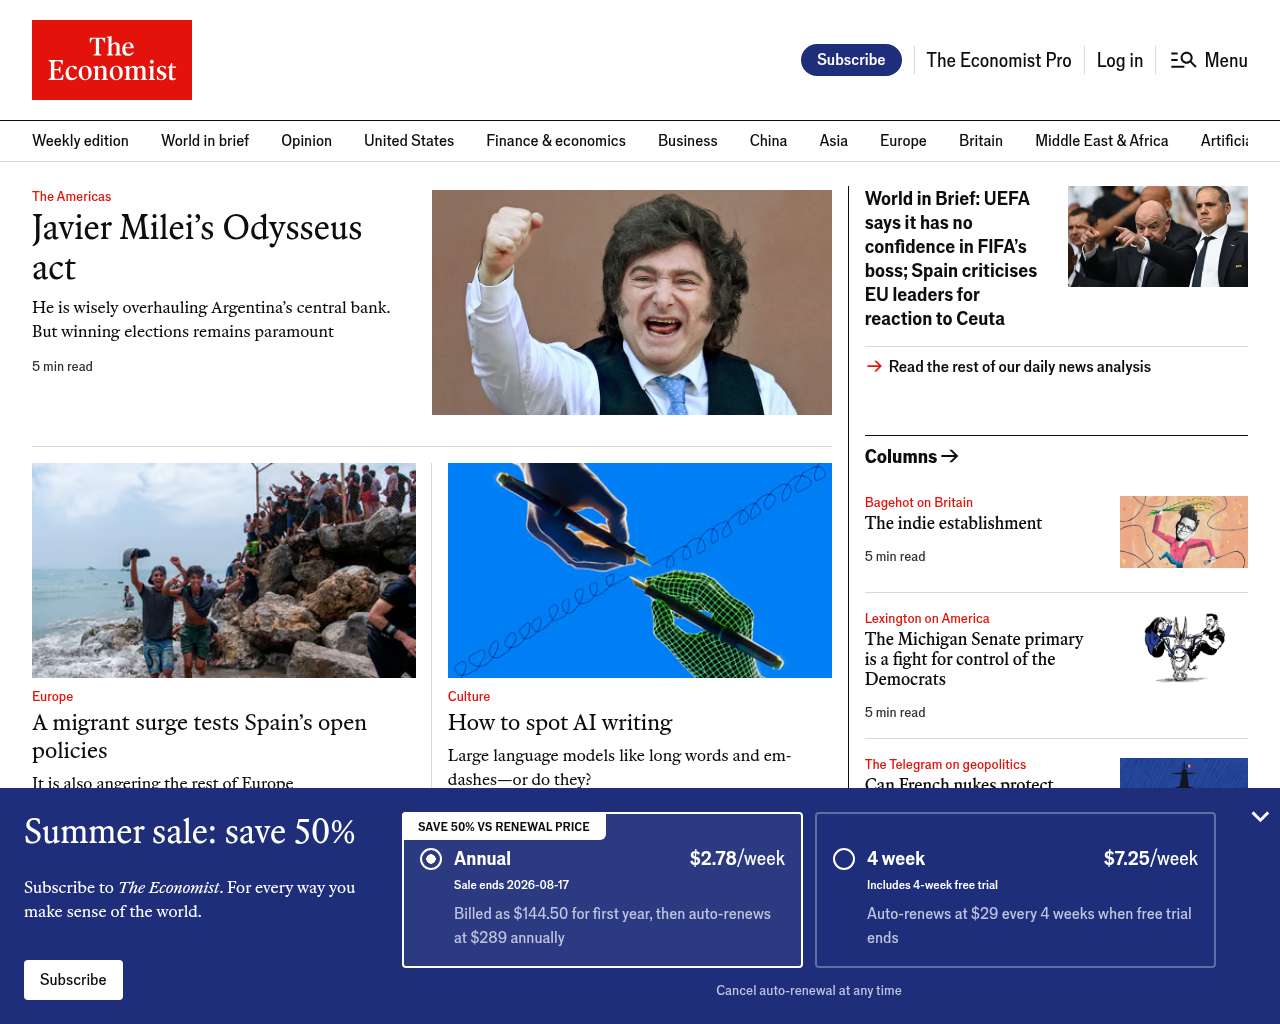The height and width of the screenshot is (1024, 1280).
Task: Click the red arrow beside daily news analysis
Action: pyautogui.click(x=874, y=367)
